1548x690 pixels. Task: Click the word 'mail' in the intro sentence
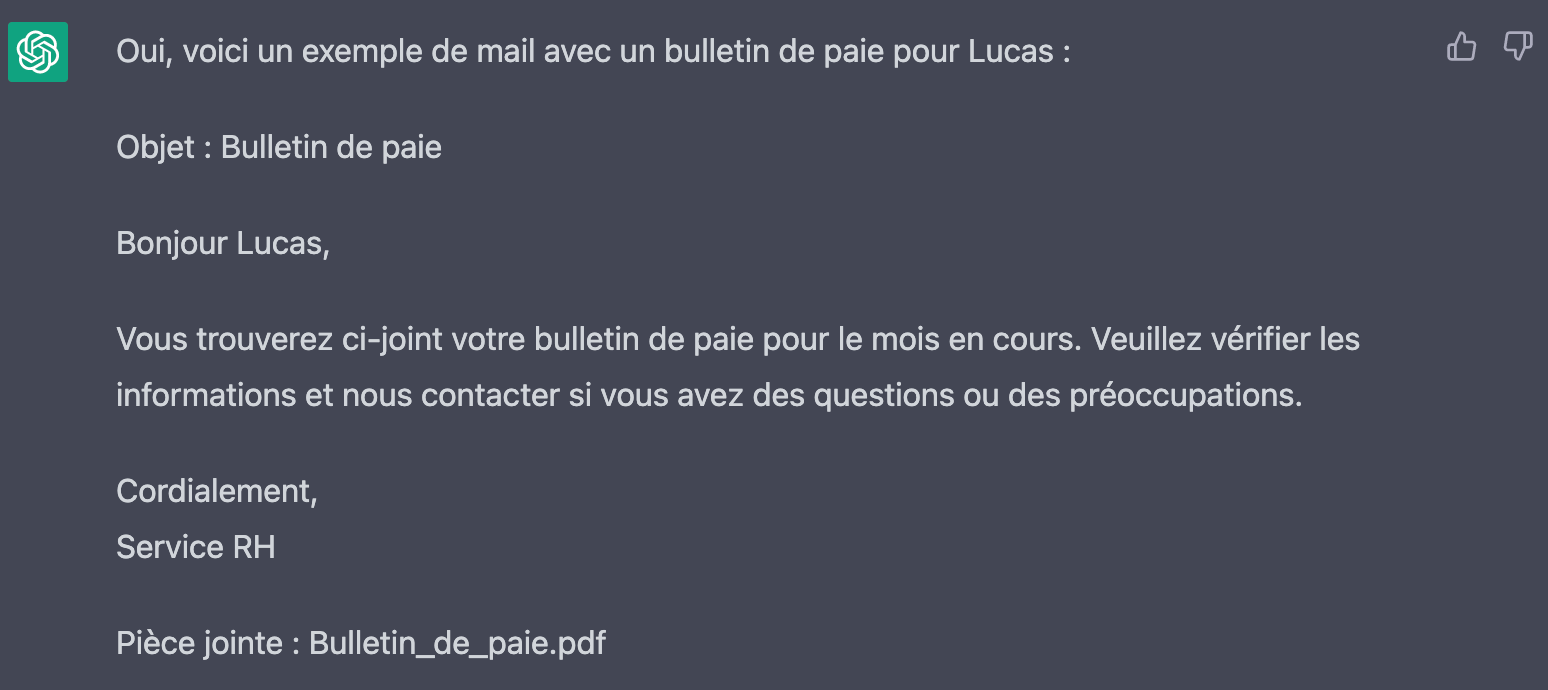[505, 51]
